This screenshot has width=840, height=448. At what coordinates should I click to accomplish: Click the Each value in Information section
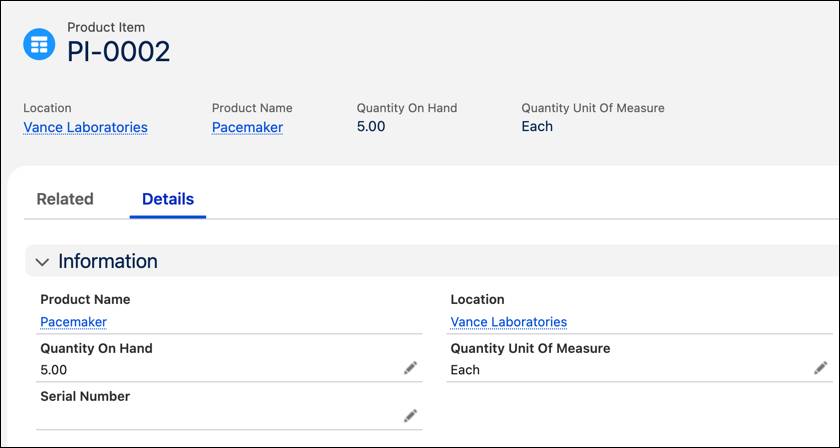click(465, 370)
